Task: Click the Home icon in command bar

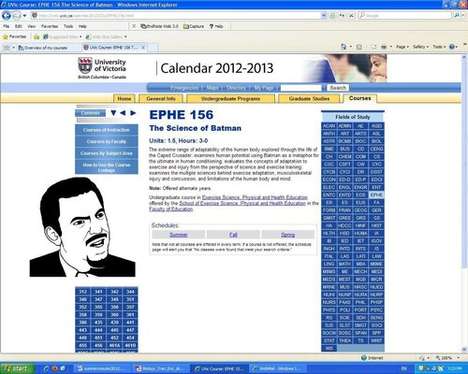Action: (343, 47)
